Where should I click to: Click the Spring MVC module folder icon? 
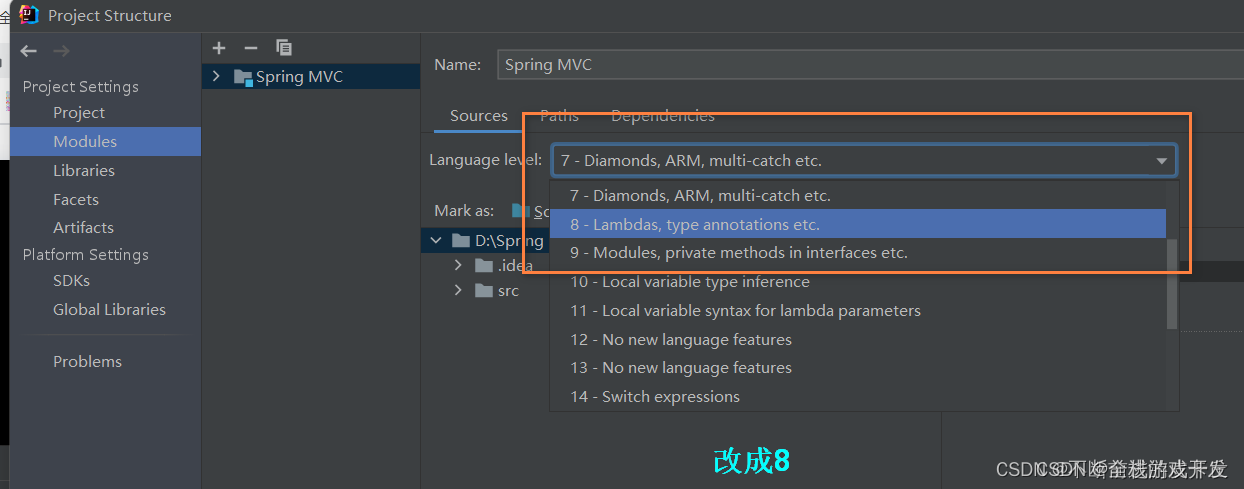tap(243, 77)
